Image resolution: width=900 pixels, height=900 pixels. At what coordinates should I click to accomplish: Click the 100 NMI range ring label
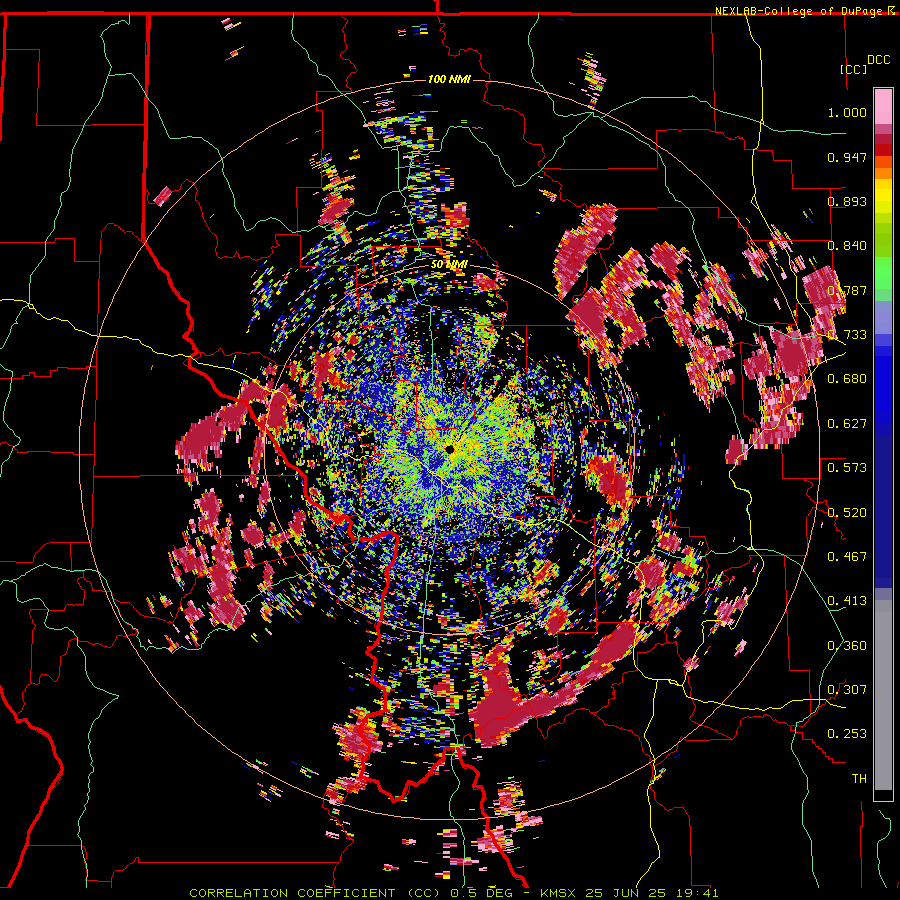(449, 79)
